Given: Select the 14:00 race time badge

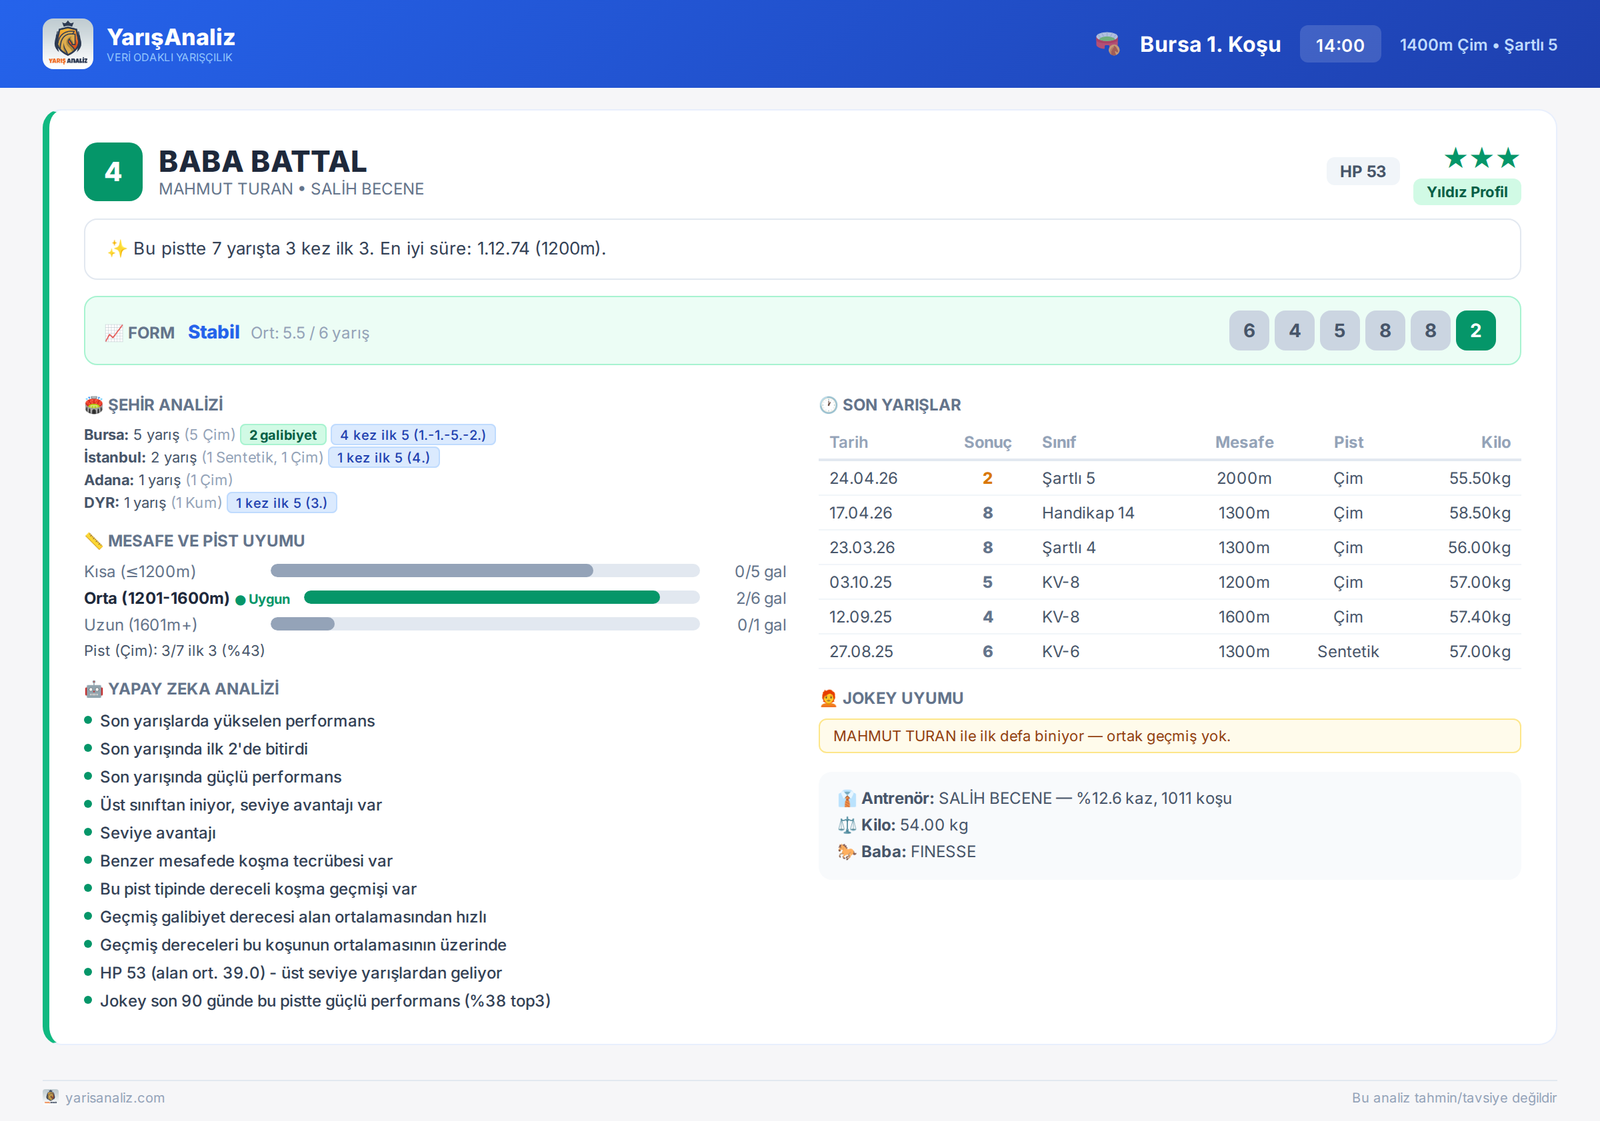Looking at the screenshot, I should coord(1340,44).
